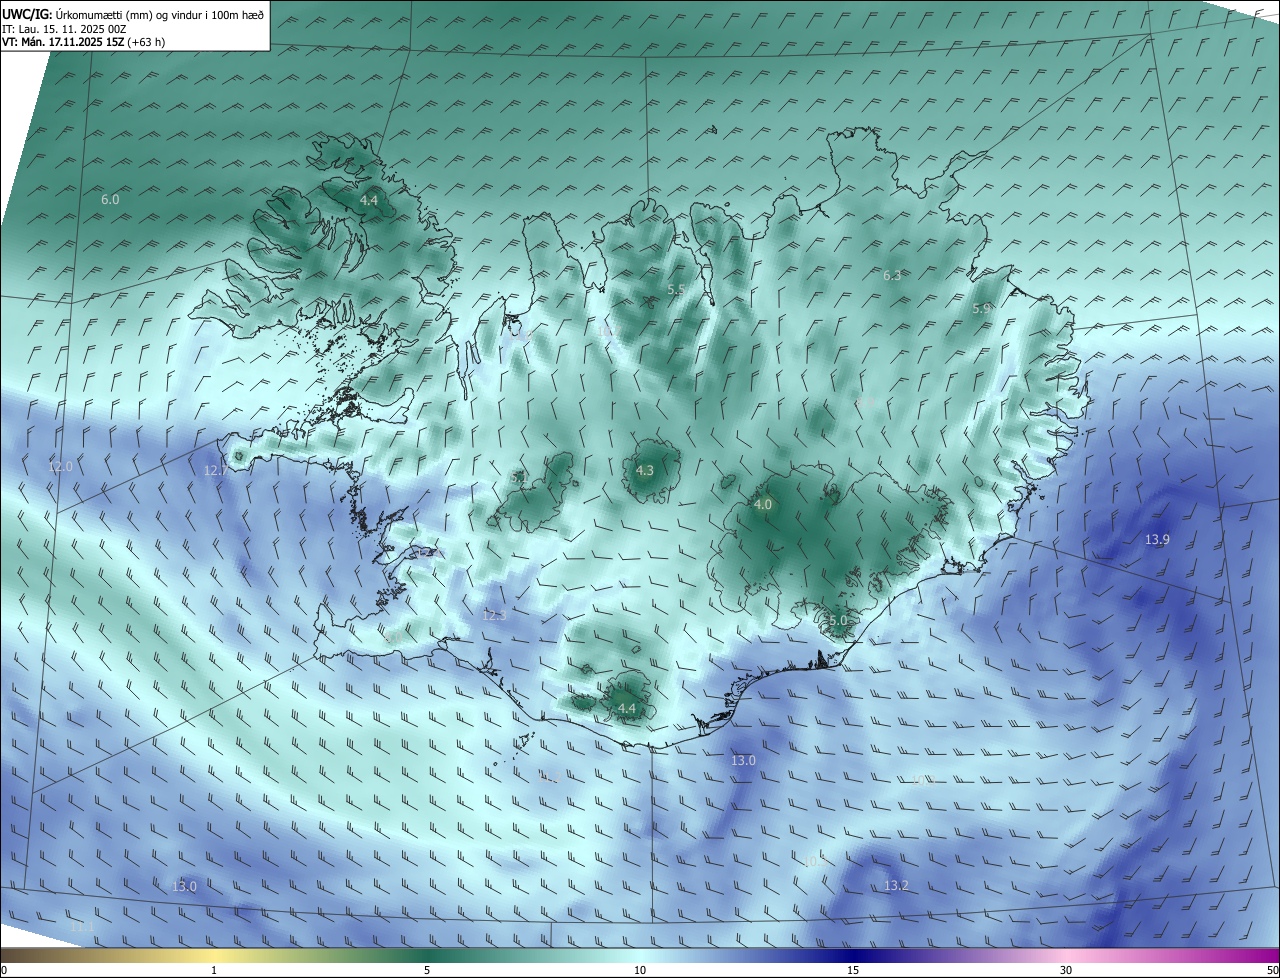Viewport: 1280px width, 978px height.
Task: Click the legend label 10
Action: pyautogui.click(x=640, y=970)
